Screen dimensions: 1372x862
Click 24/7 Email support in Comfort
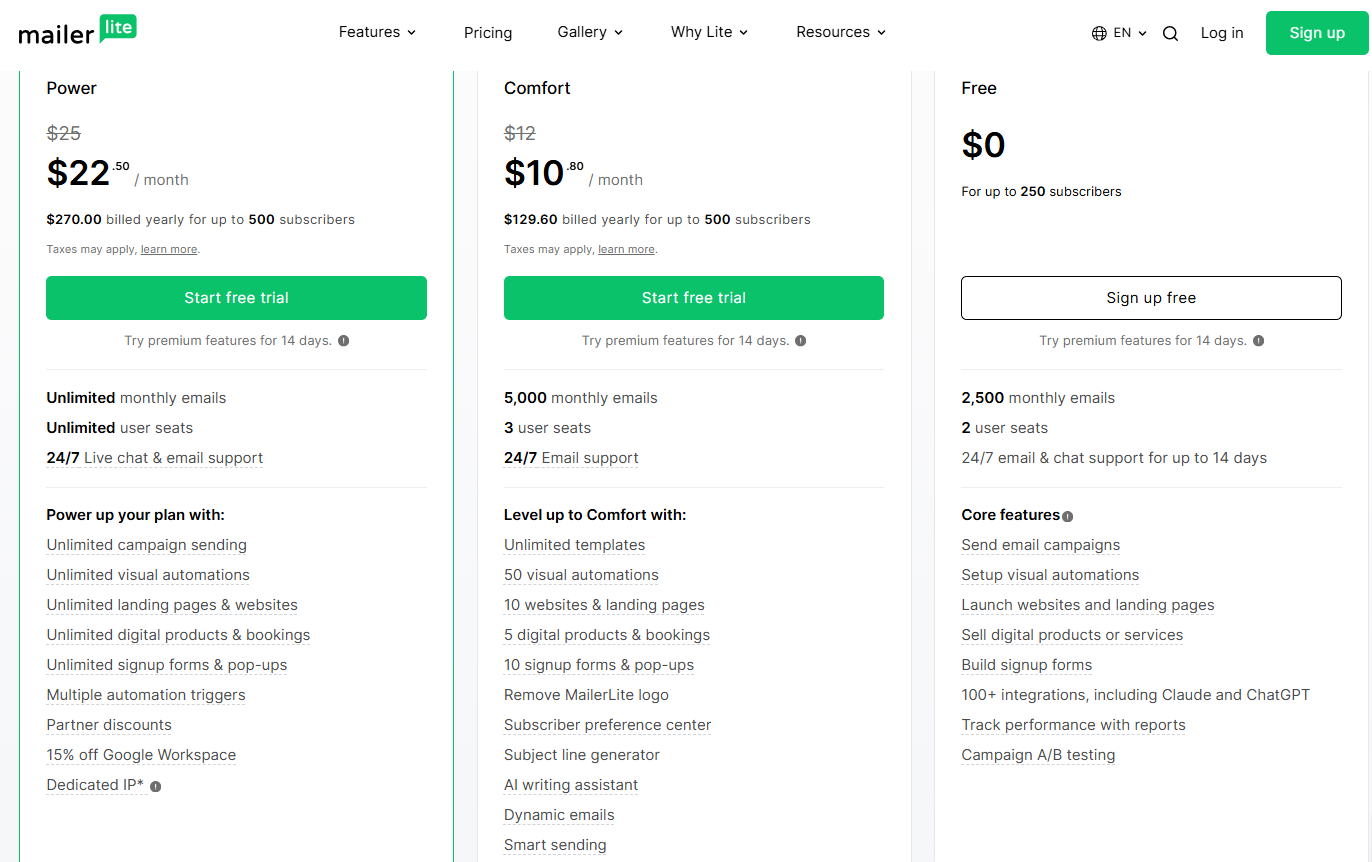(571, 458)
